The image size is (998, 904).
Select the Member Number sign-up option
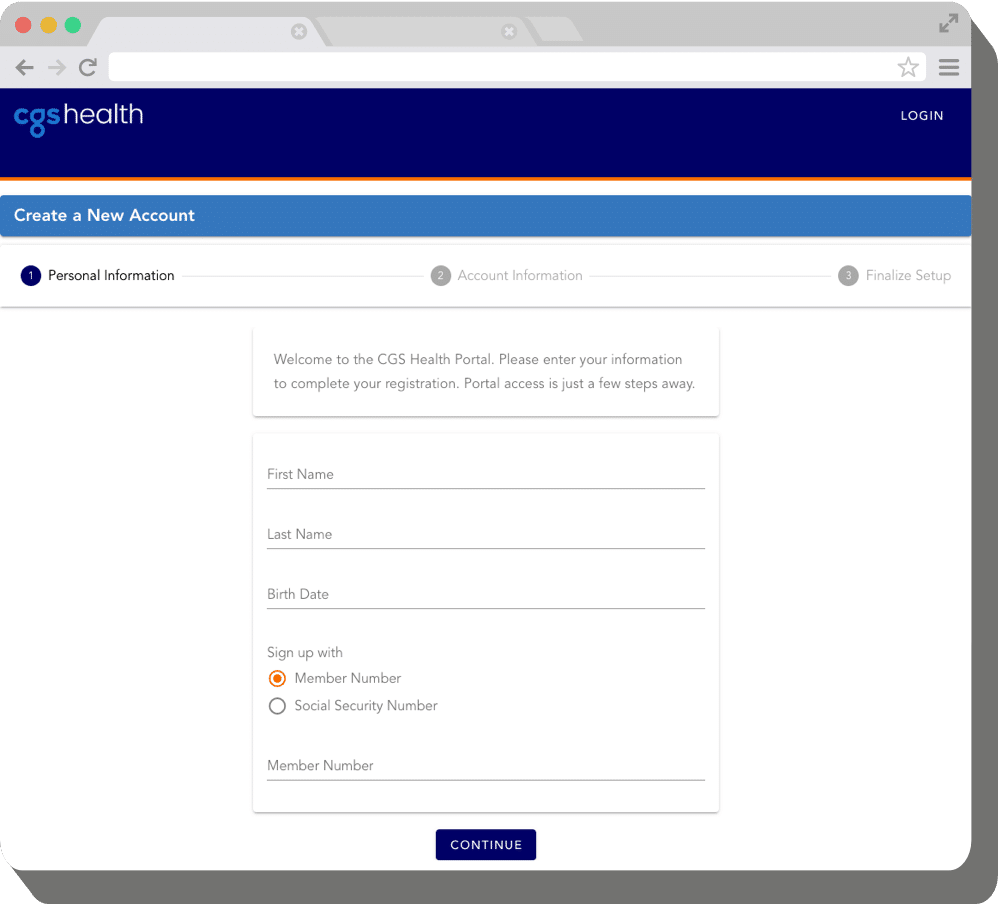tap(277, 678)
